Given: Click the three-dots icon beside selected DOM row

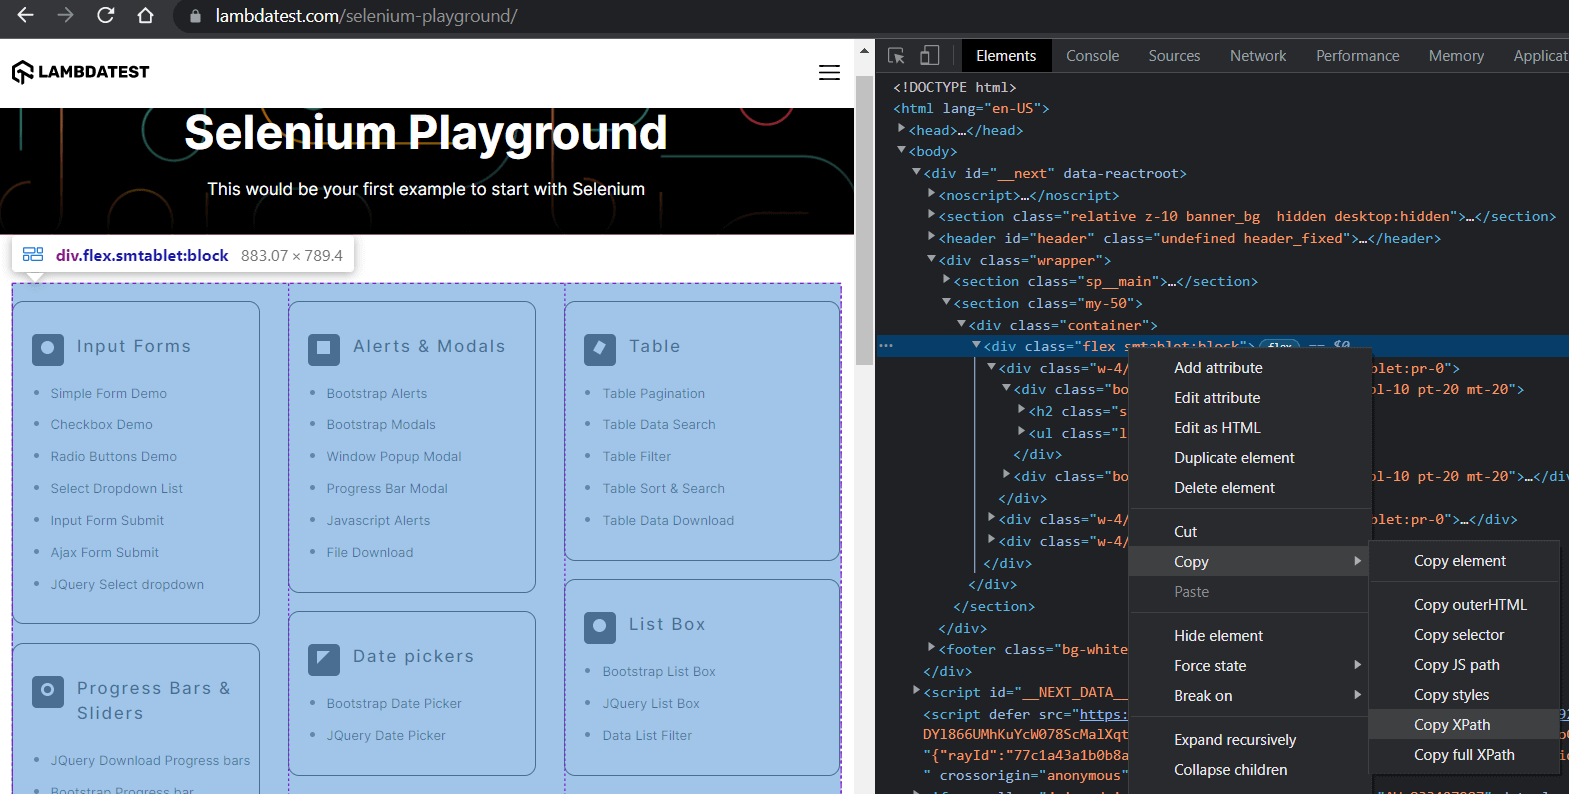Looking at the screenshot, I should tap(886, 346).
